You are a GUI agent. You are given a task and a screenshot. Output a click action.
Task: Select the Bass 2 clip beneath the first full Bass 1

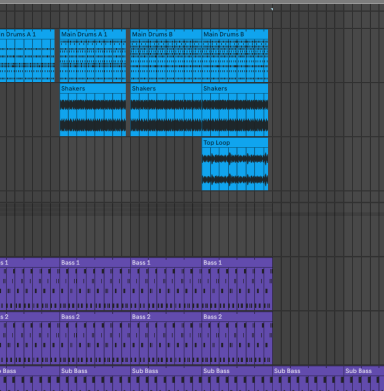(95, 338)
